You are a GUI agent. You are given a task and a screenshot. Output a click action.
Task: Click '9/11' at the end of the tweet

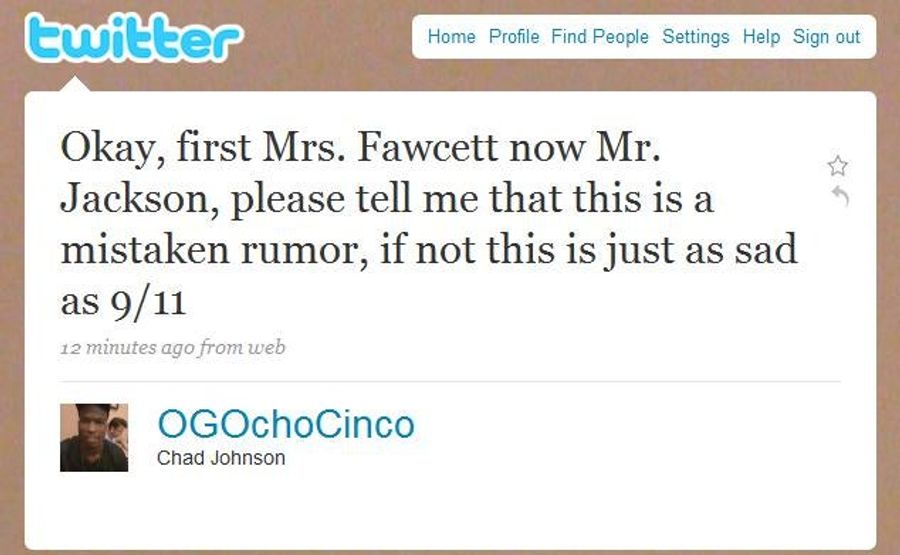click(x=149, y=302)
